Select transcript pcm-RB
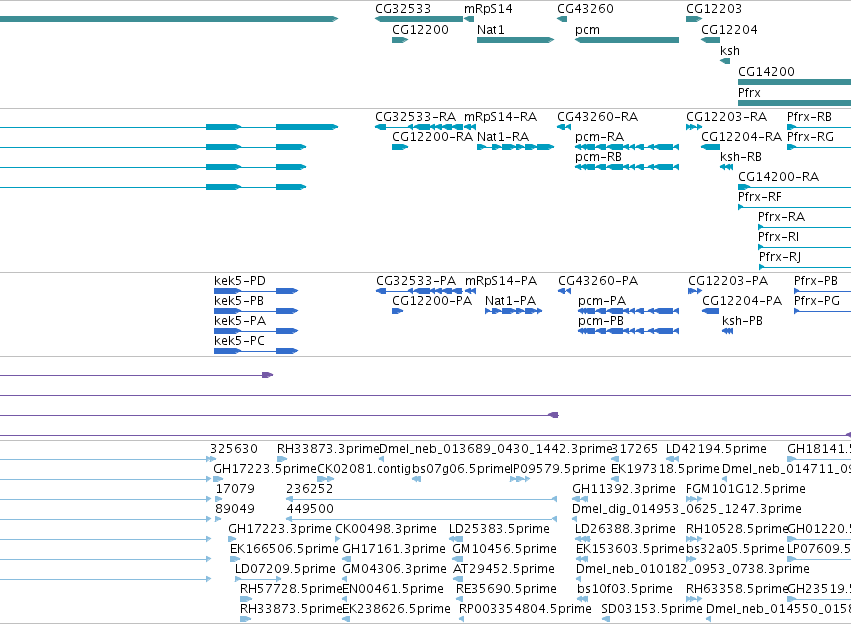 pos(598,157)
